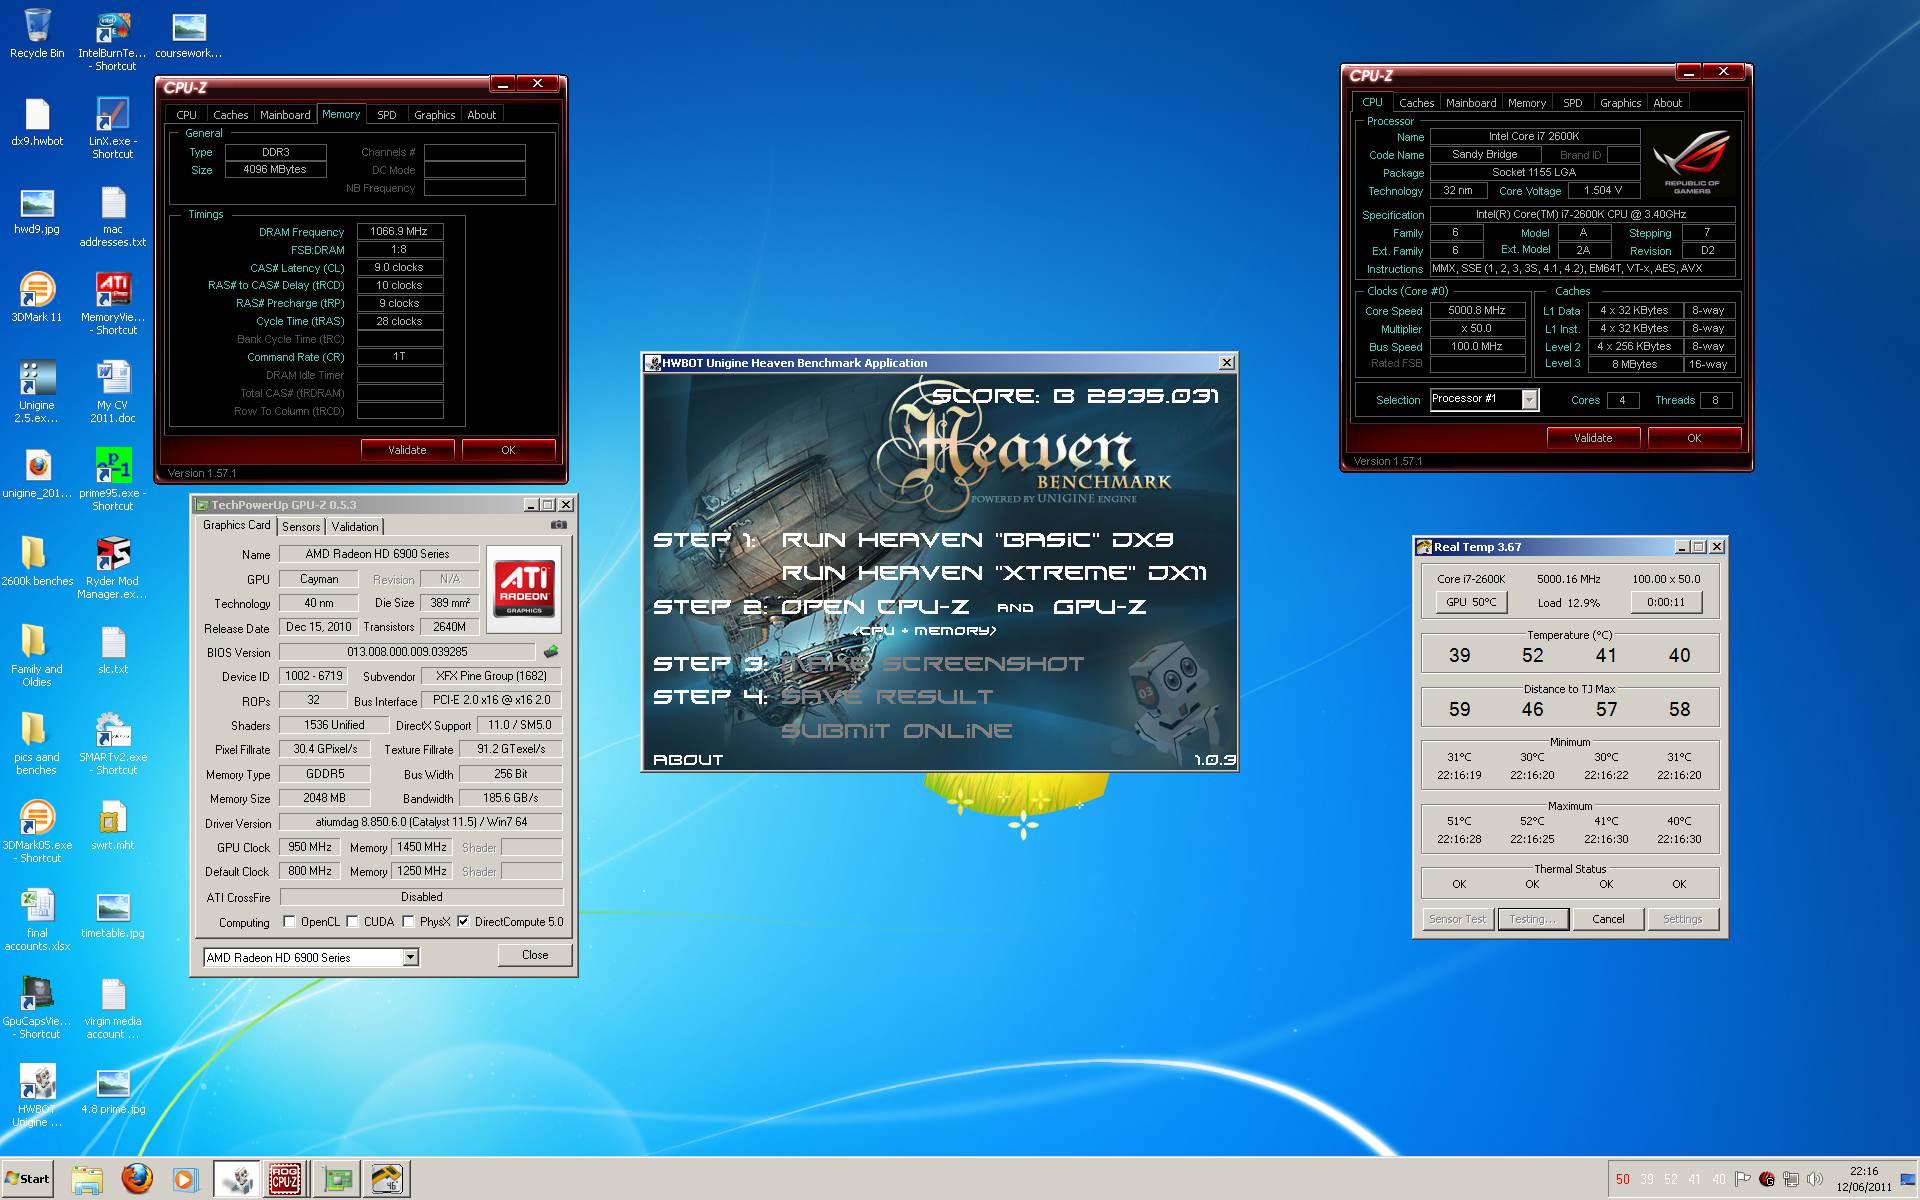The width and height of the screenshot is (1920, 1200).
Task: Launch LinX.exe shortcut icon
Action: coord(113,128)
